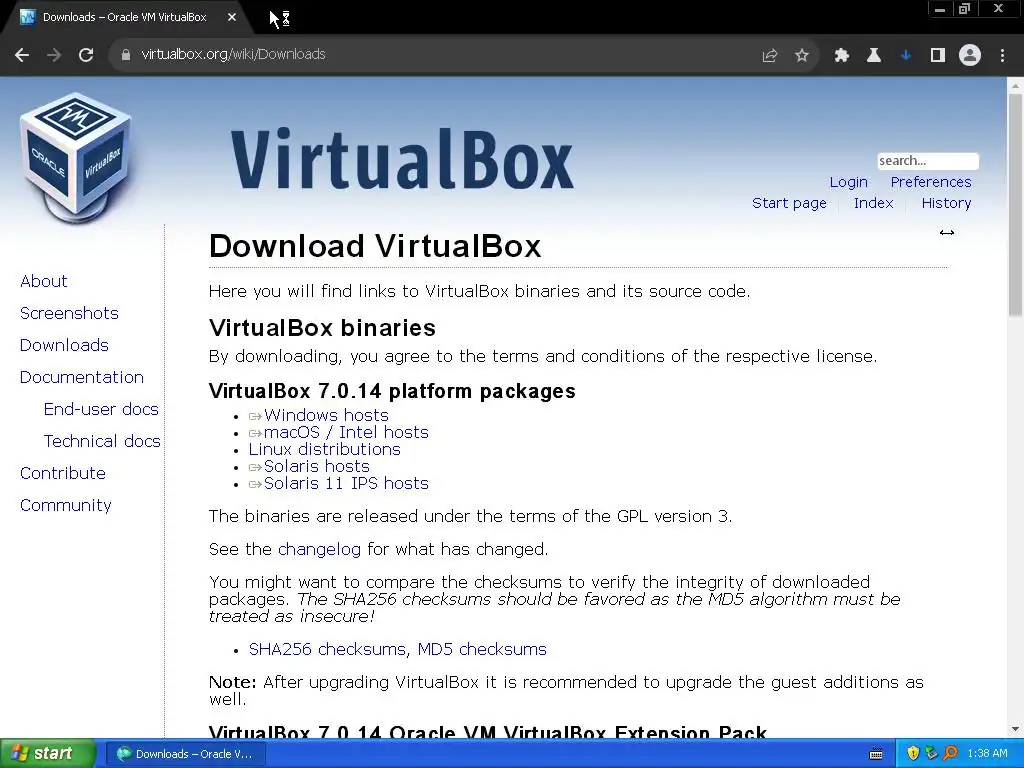Viewport: 1024px width, 768px height.
Task: Download the Solaris 11 IPS hosts package
Action: pos(346,483)
